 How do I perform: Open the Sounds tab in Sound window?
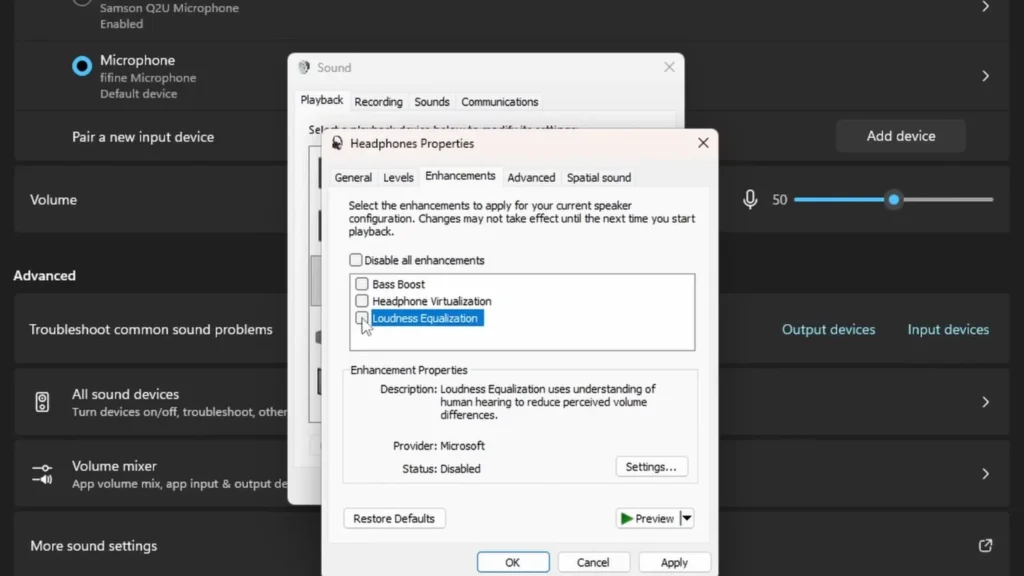click(x=432, y=102)
